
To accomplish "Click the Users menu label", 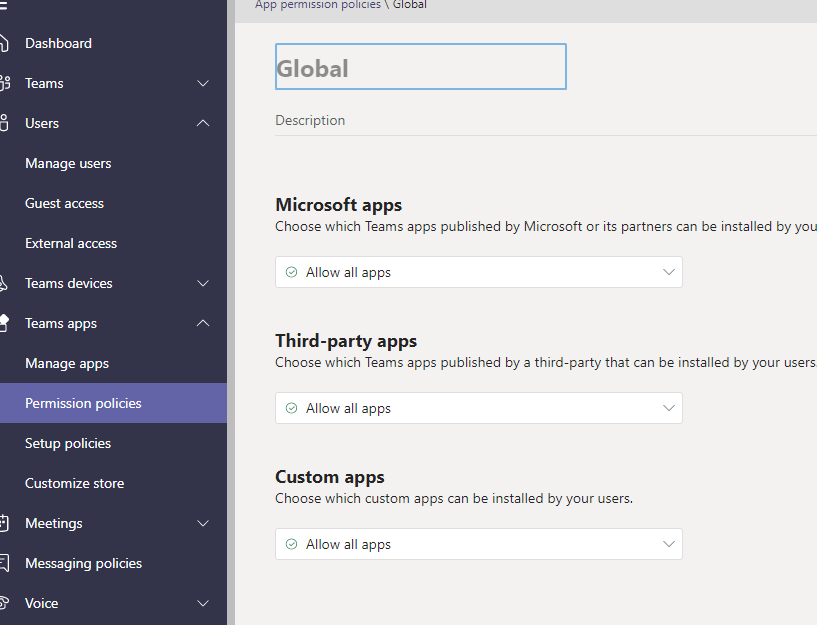I will [x=42, y=124].
